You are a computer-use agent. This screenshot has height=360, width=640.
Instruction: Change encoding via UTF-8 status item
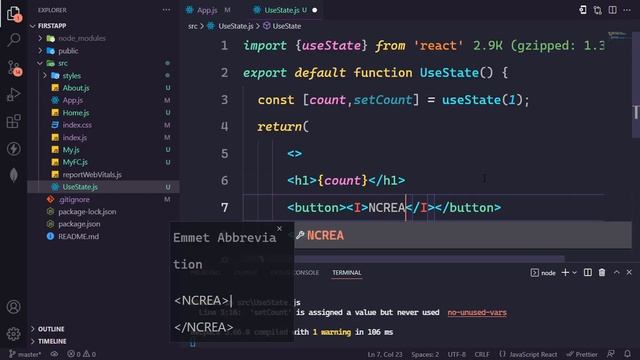tap(456, 354)
